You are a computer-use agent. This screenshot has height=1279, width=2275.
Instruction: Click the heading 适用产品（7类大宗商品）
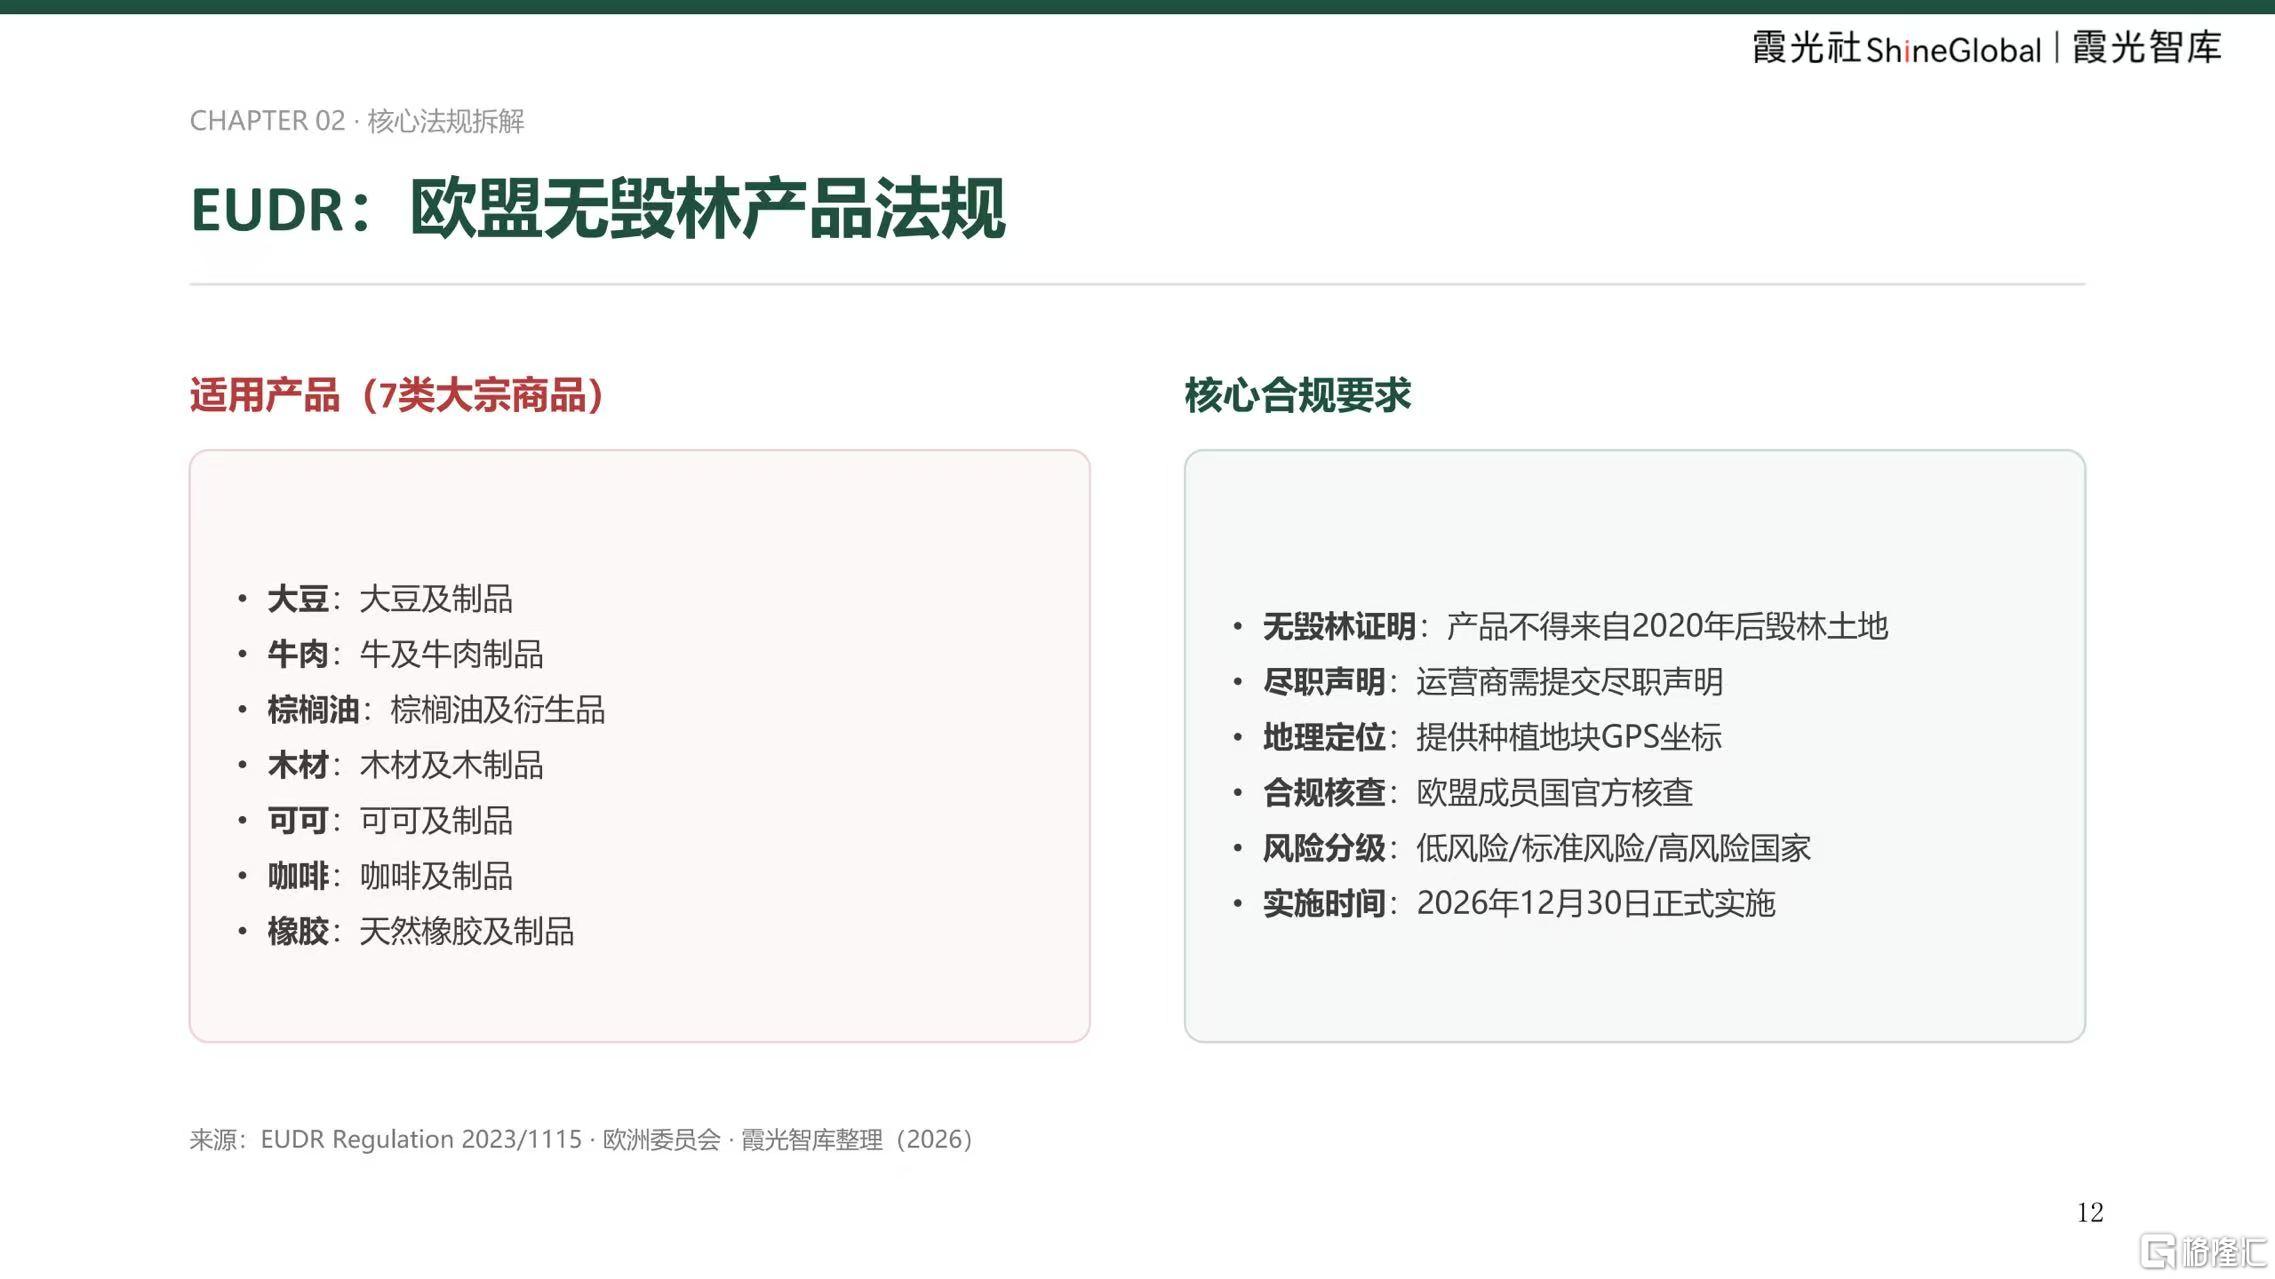pyautogui.click(x=397, y=395)
